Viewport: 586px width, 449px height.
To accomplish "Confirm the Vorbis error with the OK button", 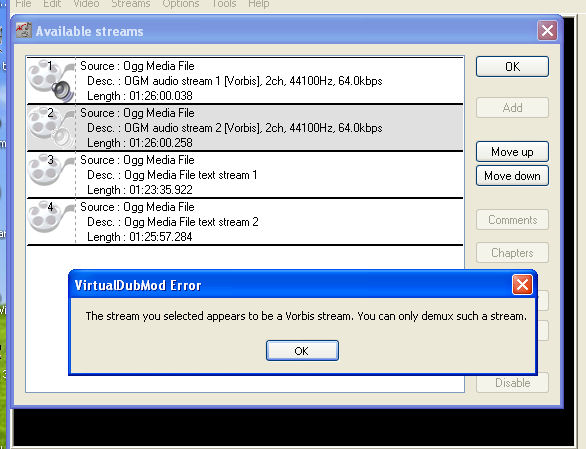I will [302, 350].
